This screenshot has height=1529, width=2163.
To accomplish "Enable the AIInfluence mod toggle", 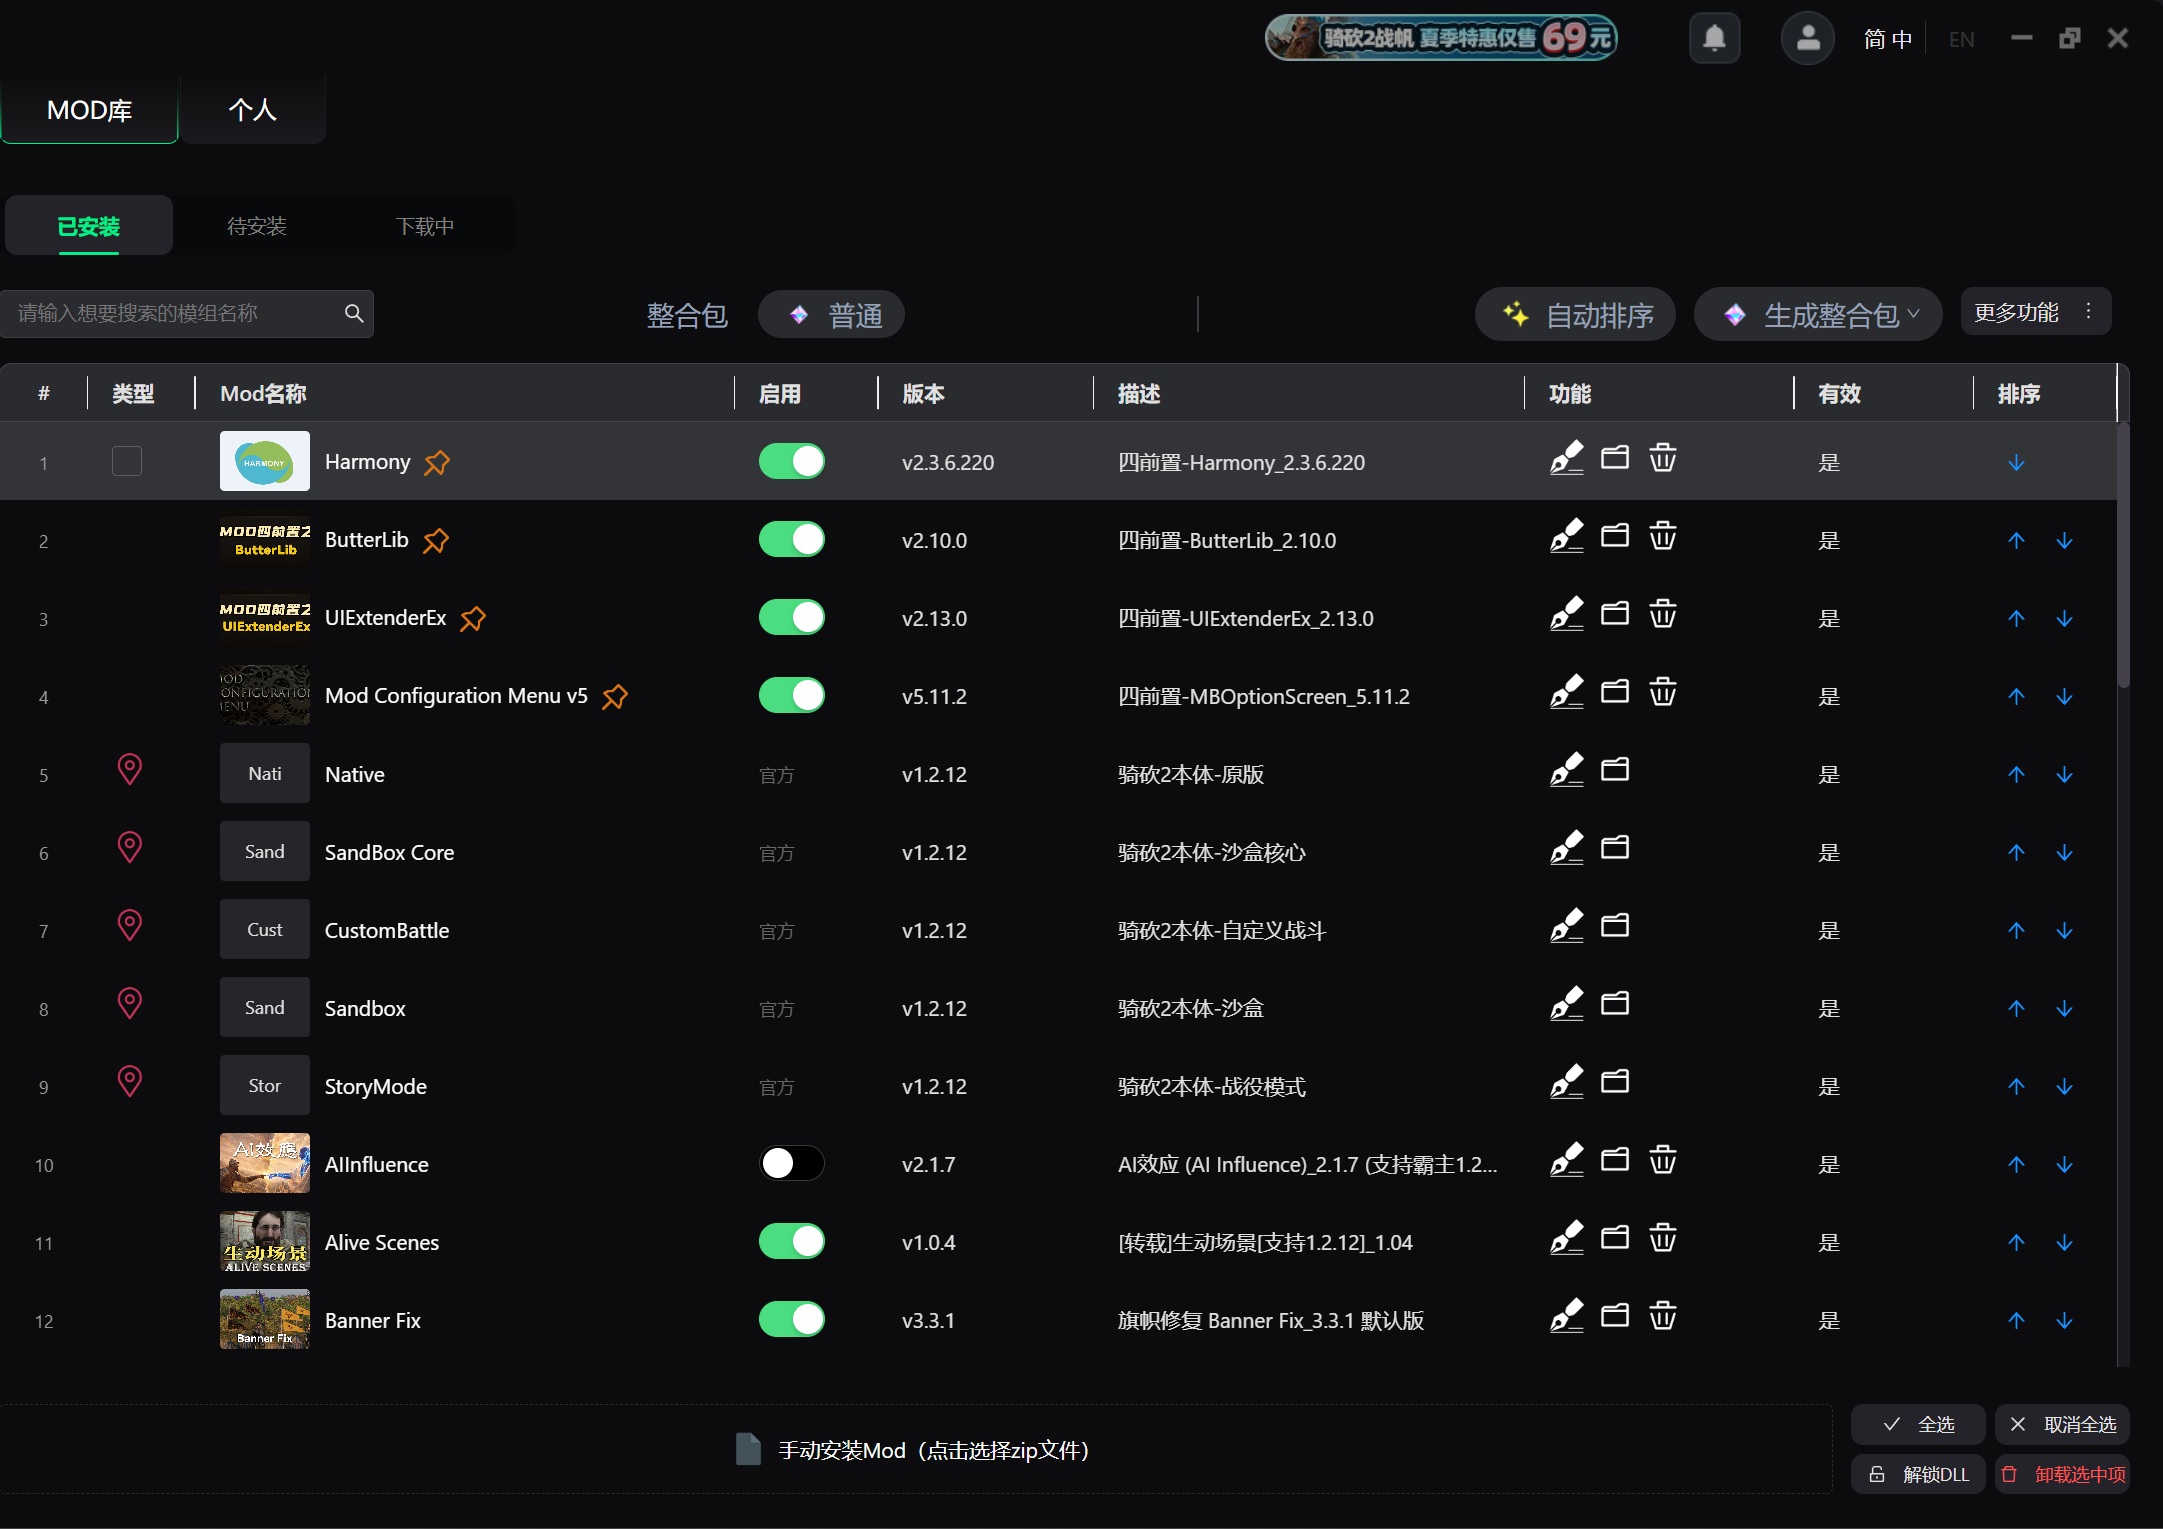I will tap(792, 1163).
